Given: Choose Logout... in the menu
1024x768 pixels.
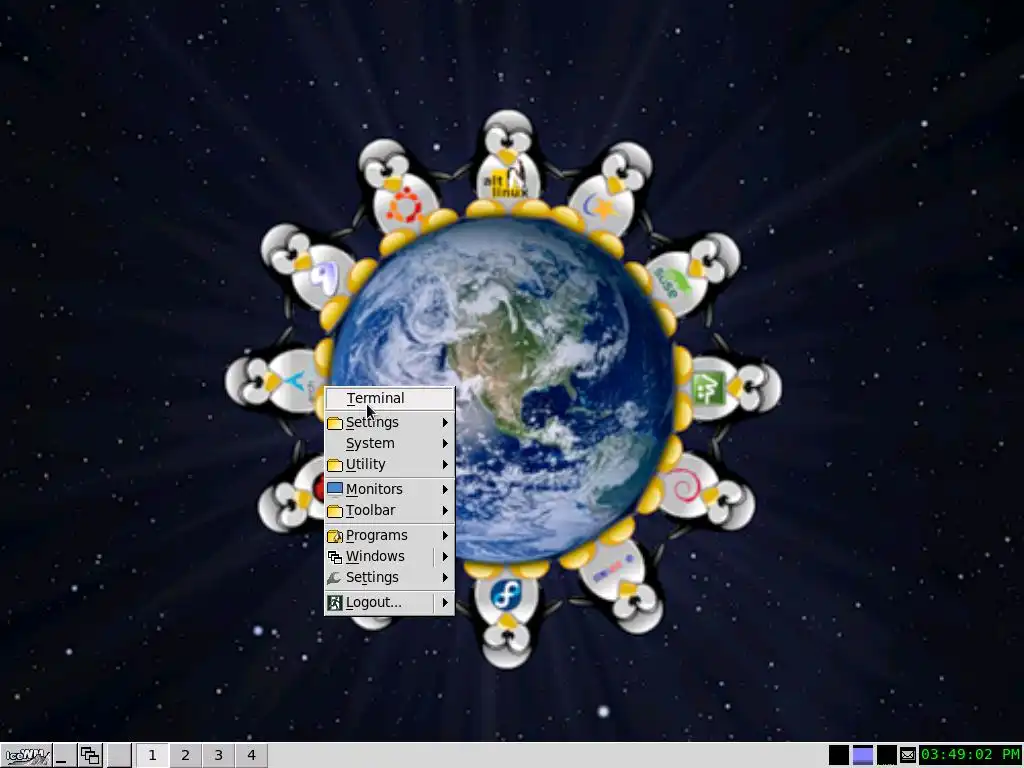Looking at the screenshot, I should click(374, 602).
